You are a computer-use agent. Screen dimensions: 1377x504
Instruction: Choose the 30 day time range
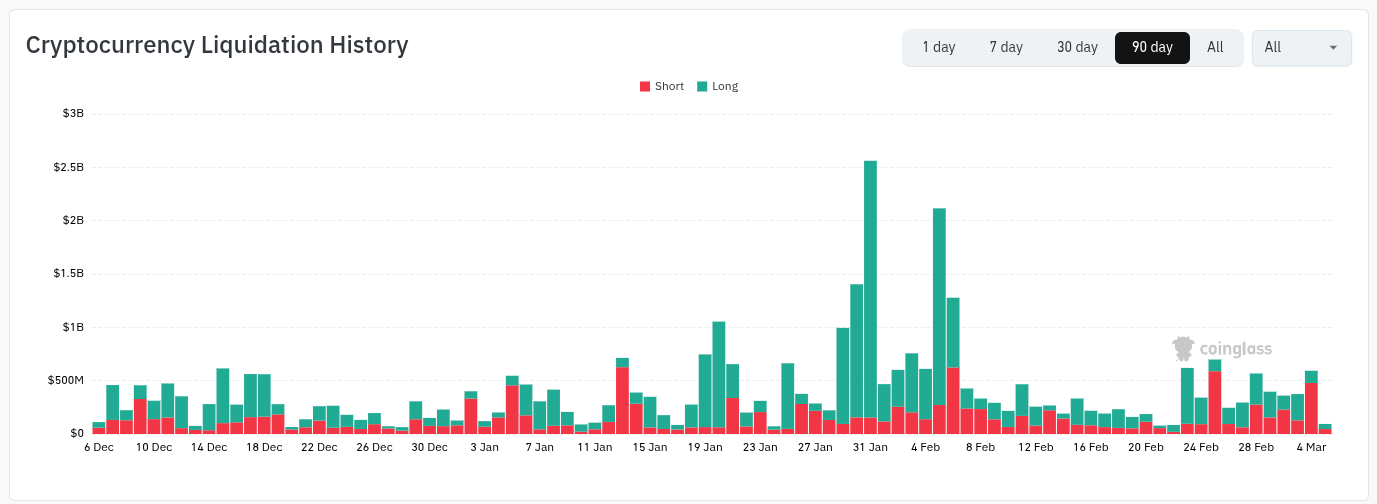(x=1077, y=47)
